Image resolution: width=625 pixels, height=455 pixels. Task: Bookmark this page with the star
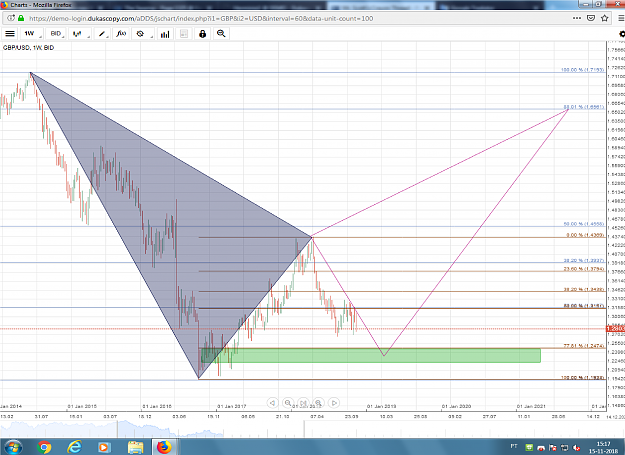605,18
